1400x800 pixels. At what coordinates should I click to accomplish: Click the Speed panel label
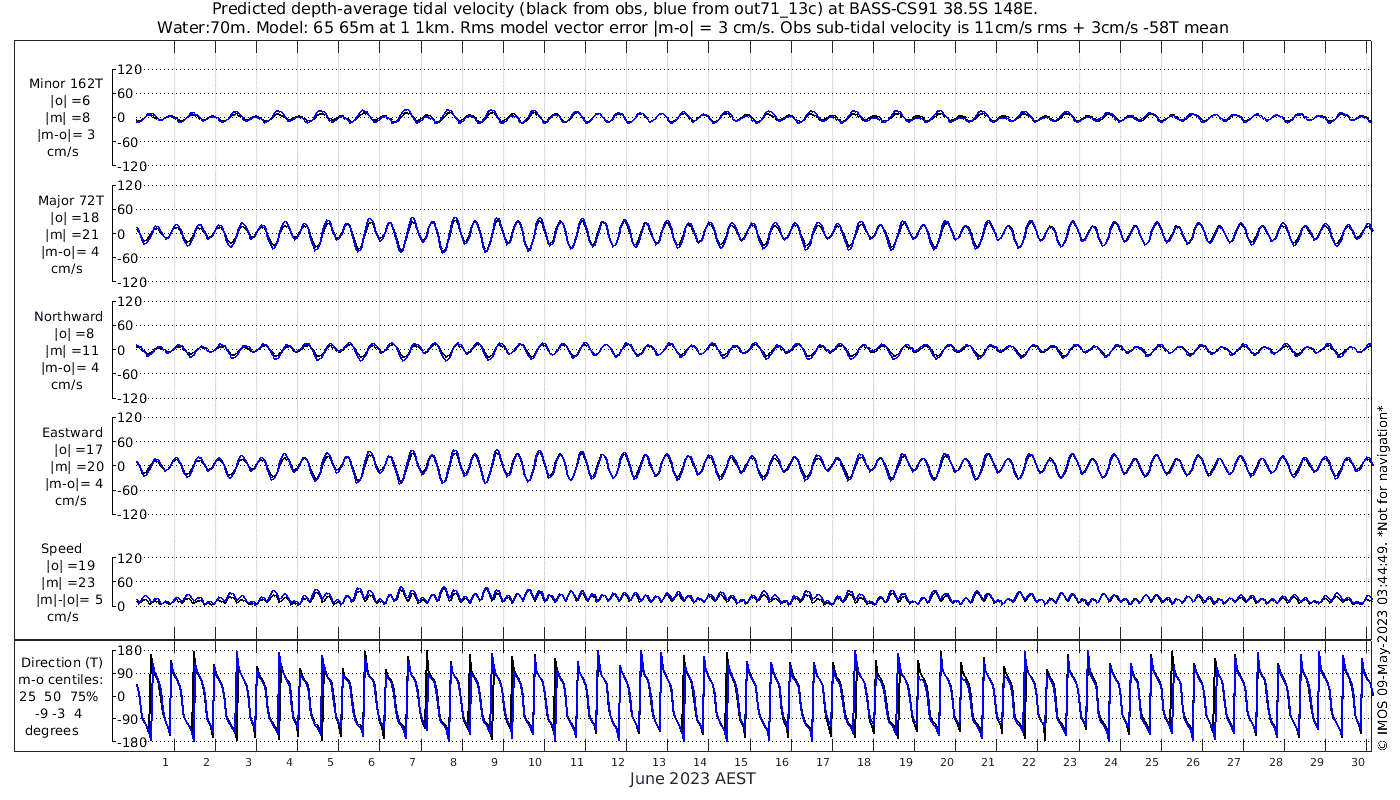click(x=61, y=548)
